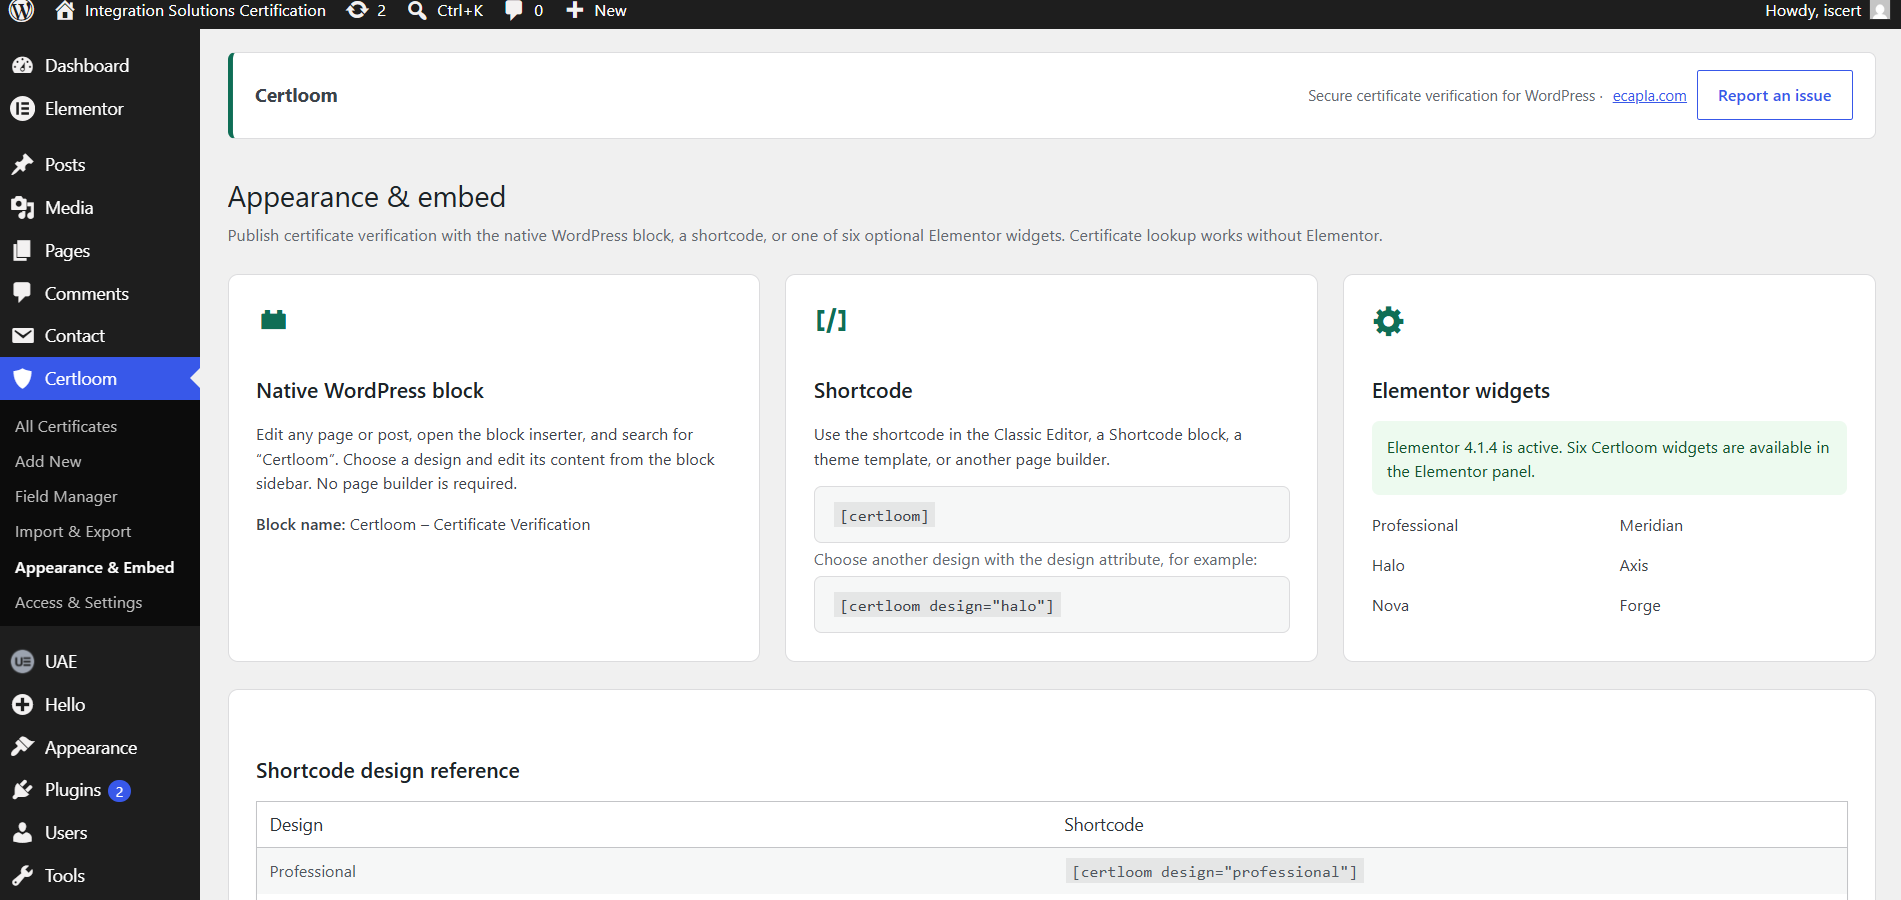The image size is (1901, 900).
Task: Open the search magnifier icon Ctrl+K
Action: [x=418, y=11]
